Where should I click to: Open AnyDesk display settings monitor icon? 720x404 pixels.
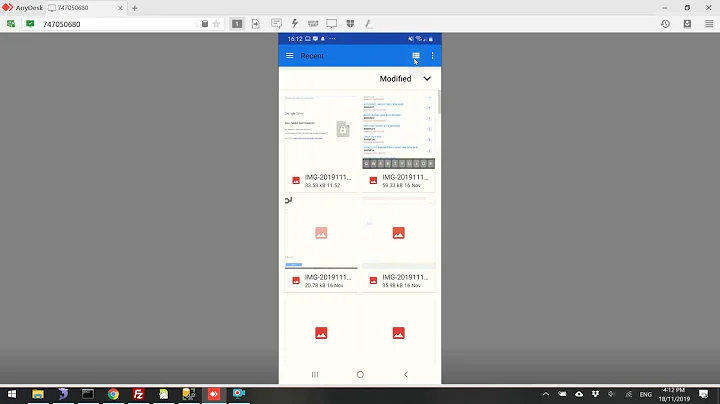coord(332,23)
